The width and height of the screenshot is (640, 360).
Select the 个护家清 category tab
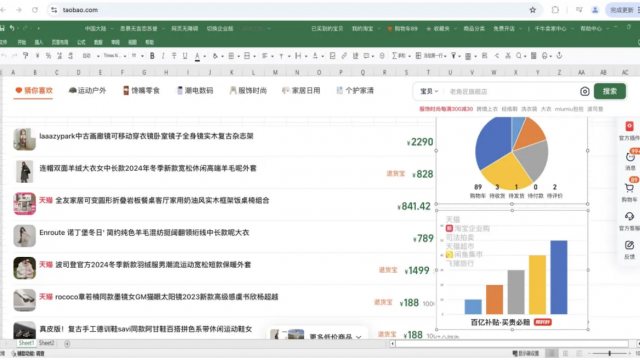click(355, 91)
